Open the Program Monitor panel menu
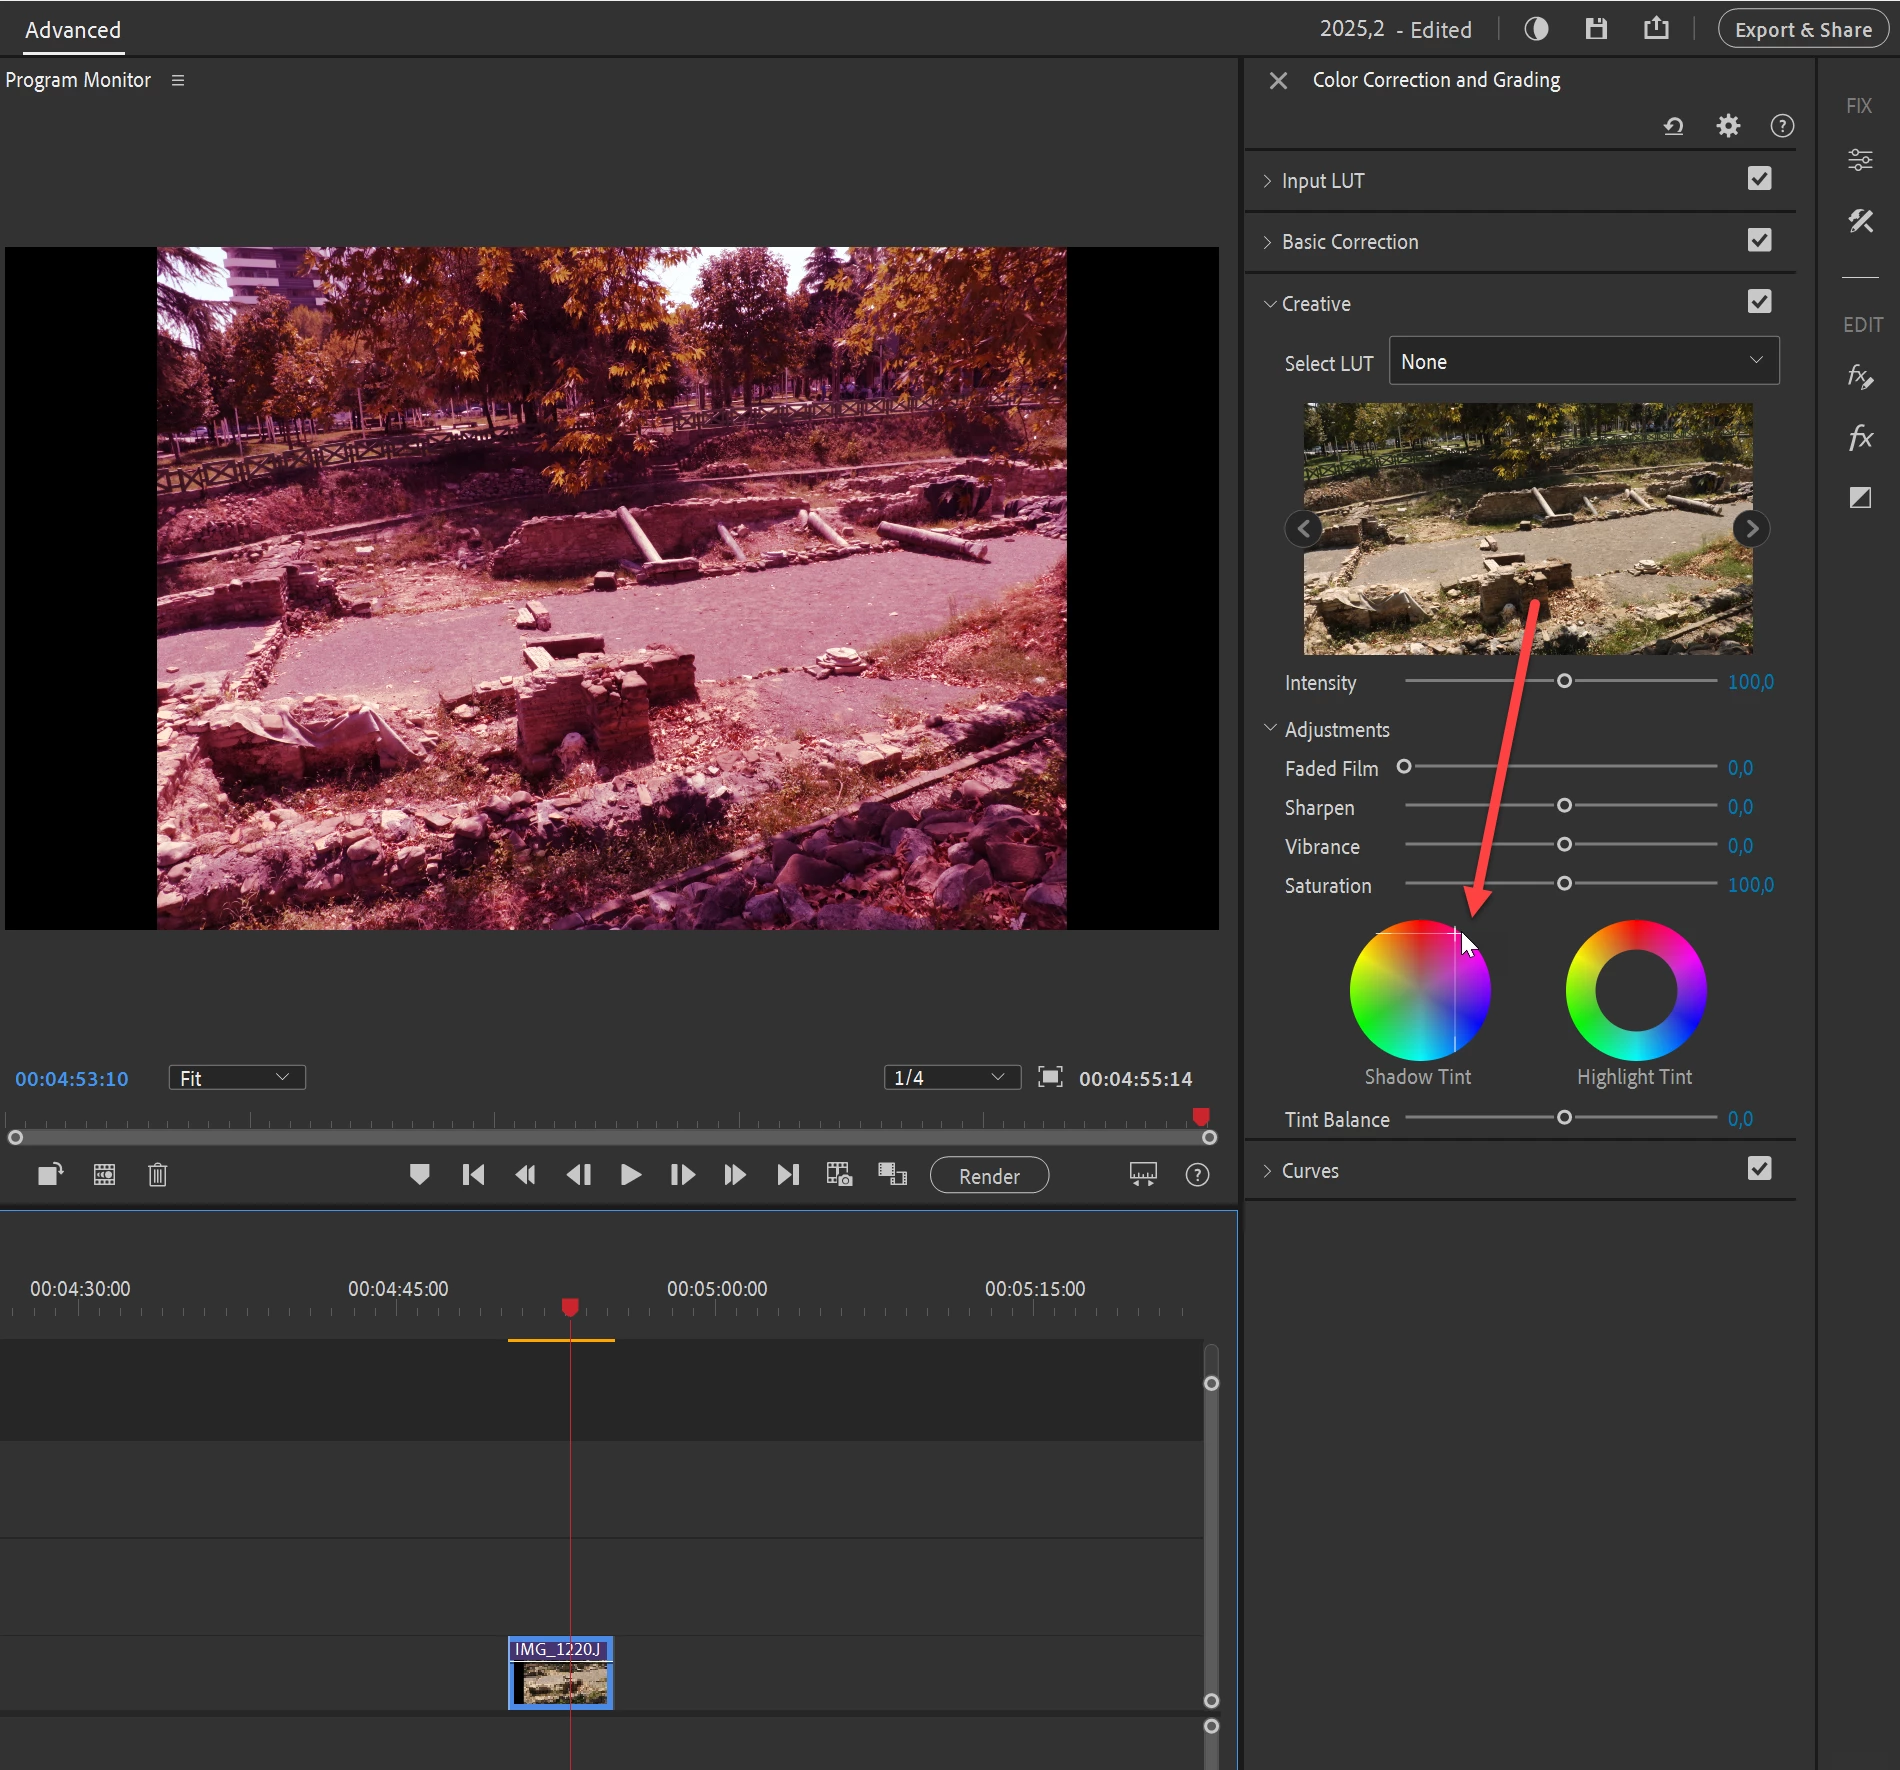1900x1770 pixels. coord(178,80)
